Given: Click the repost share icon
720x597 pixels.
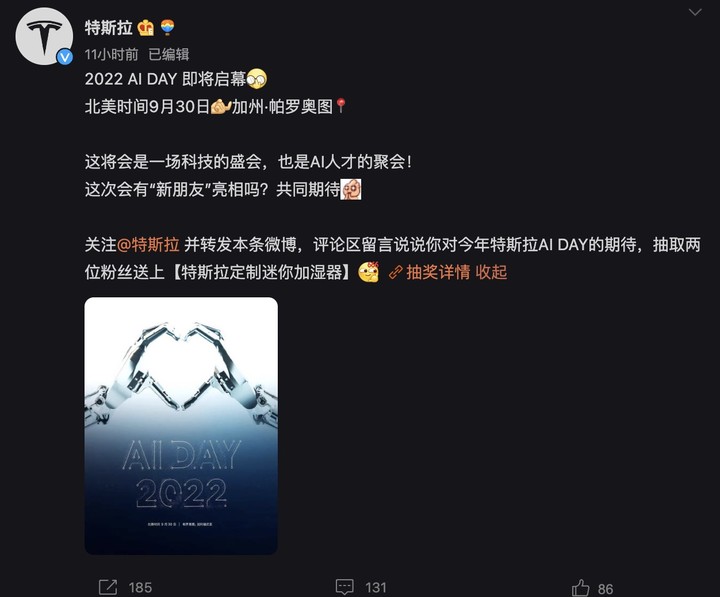Looking at the screenshot, I should pyautogui.click(x=108, y=587).
